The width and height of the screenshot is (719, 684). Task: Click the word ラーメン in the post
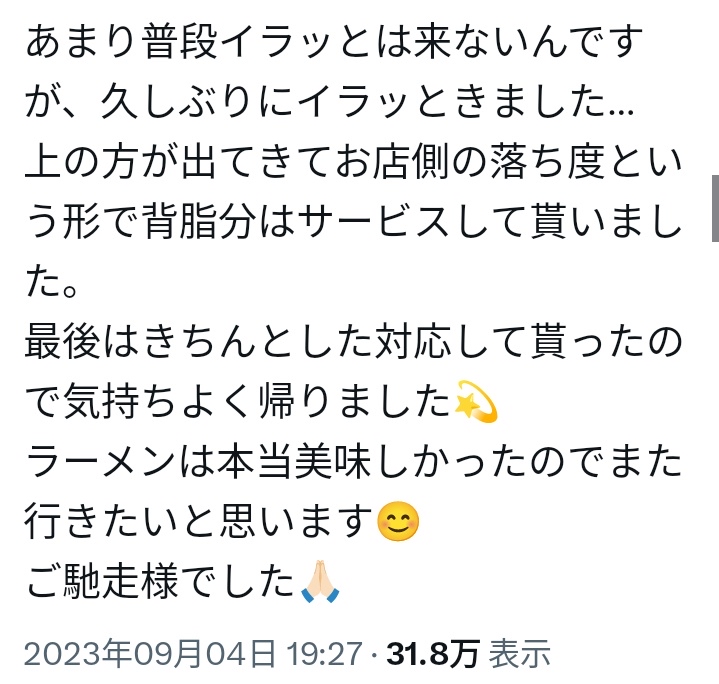click(101, 461)
